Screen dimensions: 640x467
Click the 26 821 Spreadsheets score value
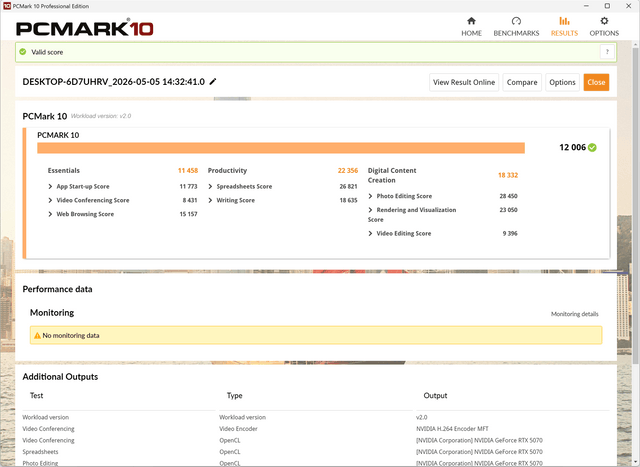pyautogui.click(x=348, y=187)
